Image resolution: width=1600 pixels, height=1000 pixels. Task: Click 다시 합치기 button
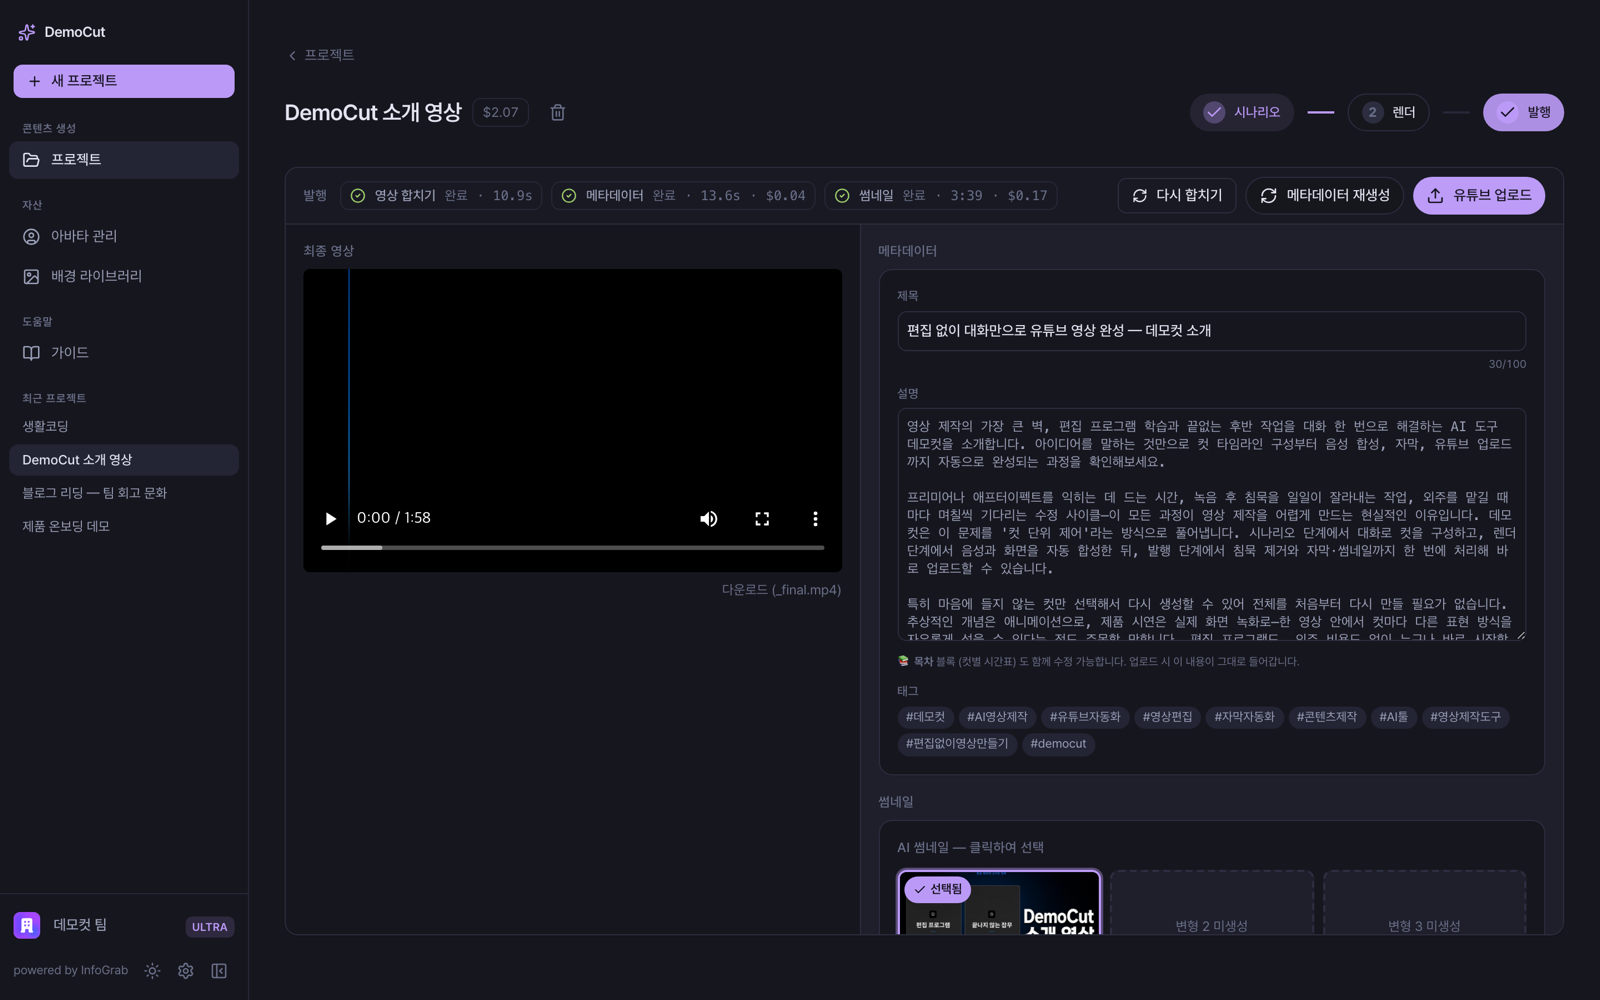click(x=1177, y=196)
